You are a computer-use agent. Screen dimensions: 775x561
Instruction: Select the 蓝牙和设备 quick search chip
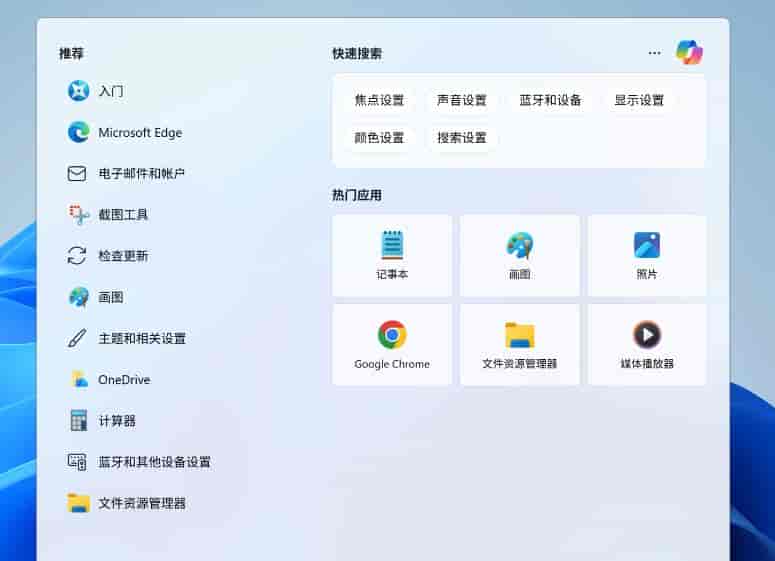[550, 100]
